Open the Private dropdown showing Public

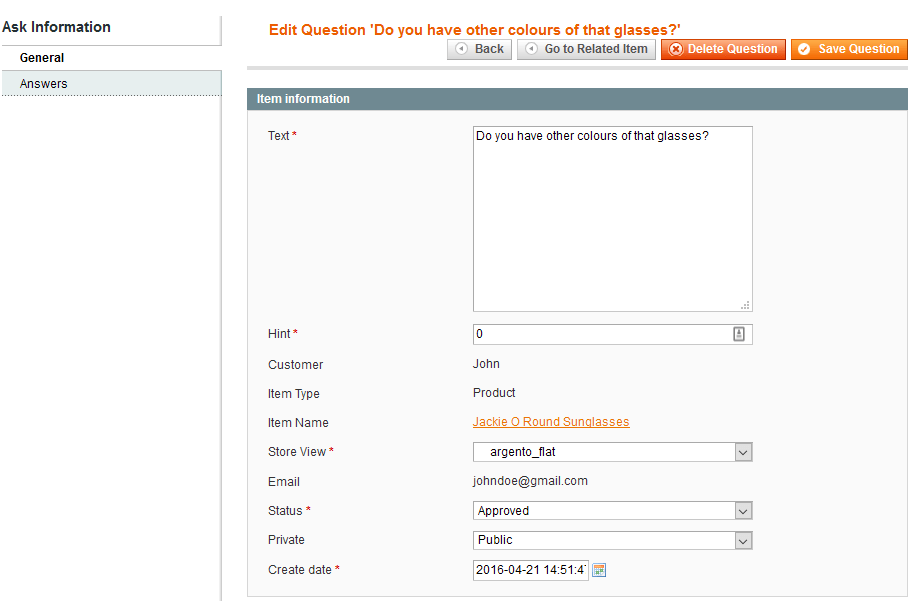point(612,540)
